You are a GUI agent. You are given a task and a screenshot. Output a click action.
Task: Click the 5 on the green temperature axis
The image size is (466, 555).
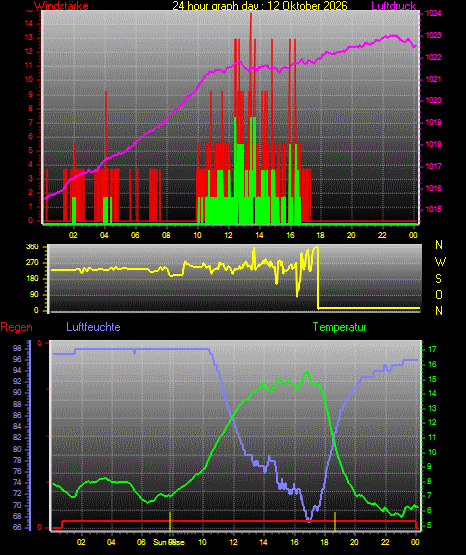429,526
